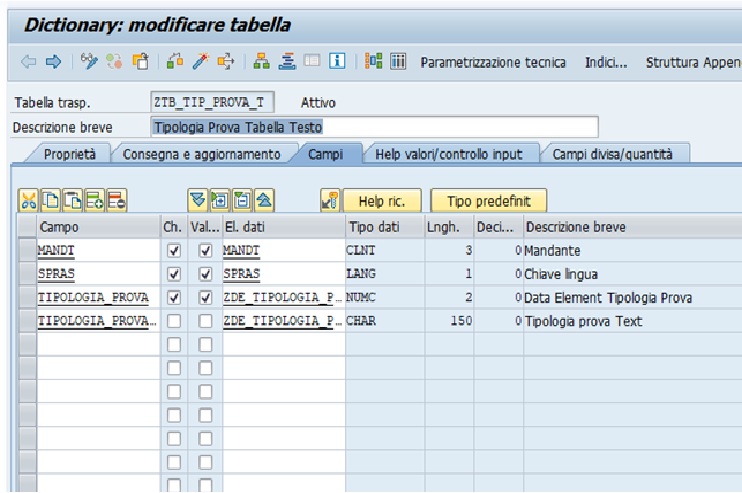Uncheck the key checkbox for SPRAS
Screen dimensions: 742x493
[x=174, y=274]
